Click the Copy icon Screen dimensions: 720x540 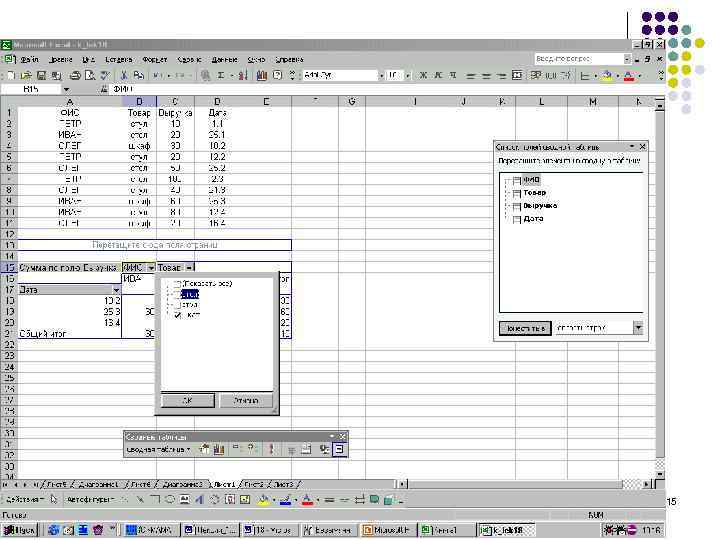click(x=138, y=75)
